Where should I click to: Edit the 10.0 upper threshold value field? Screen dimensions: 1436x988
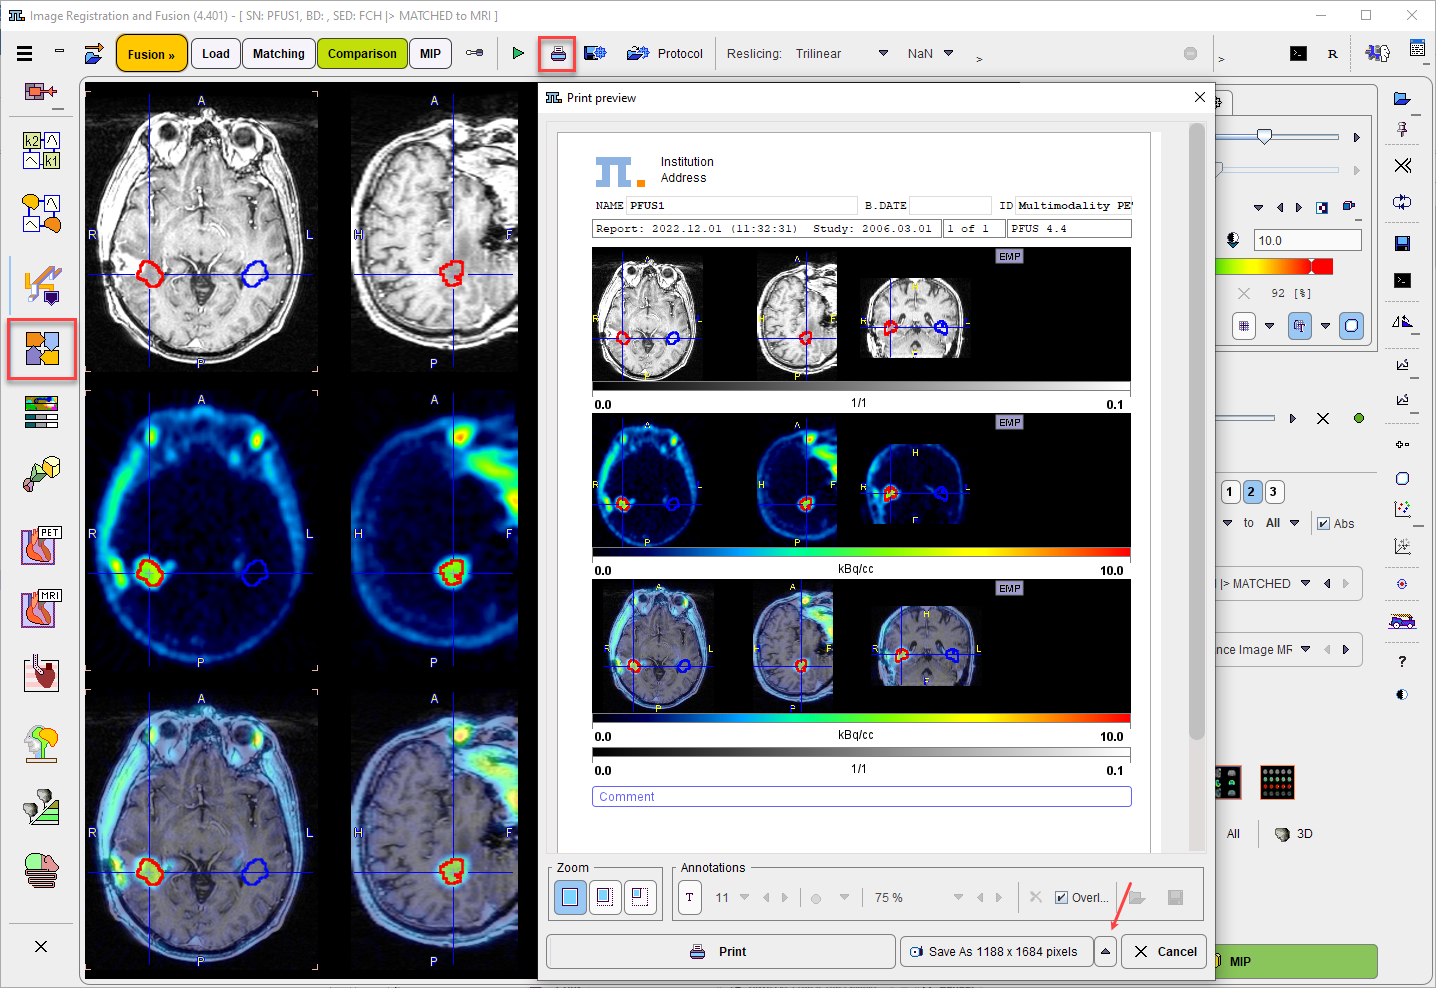tap(1307, 240)
